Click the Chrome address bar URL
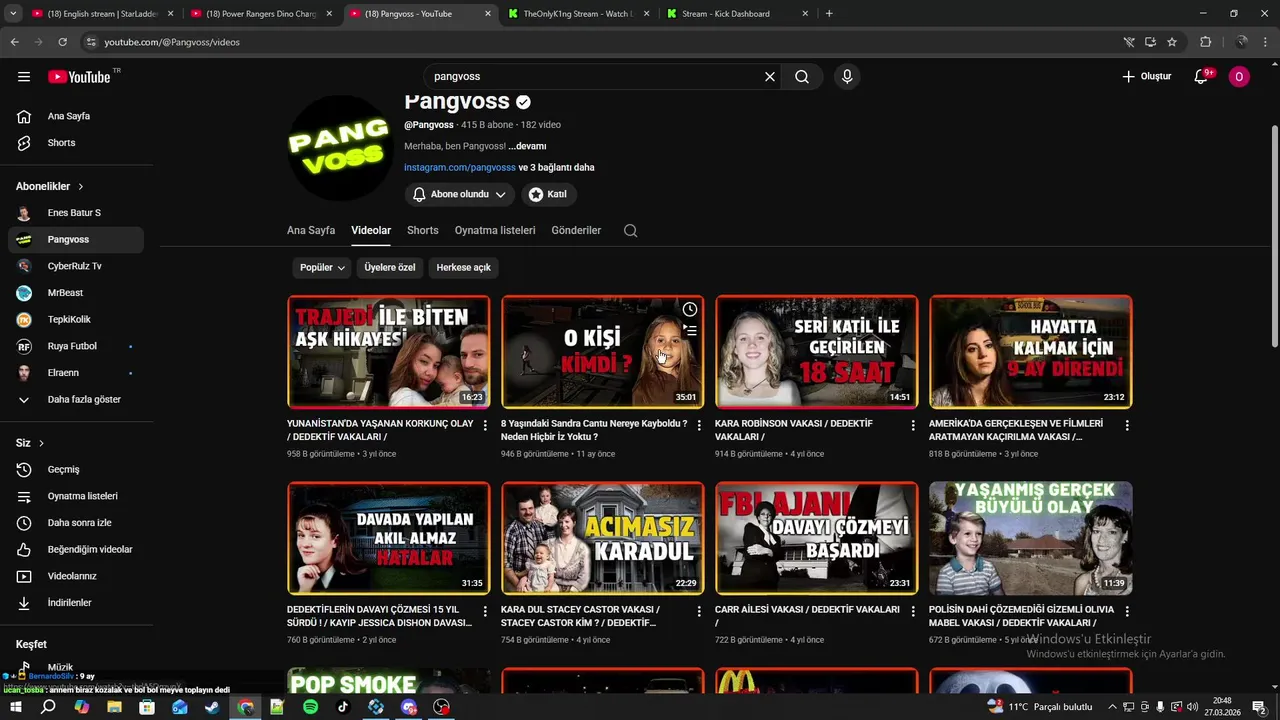The image size is (1280, 720). point(172,42)
